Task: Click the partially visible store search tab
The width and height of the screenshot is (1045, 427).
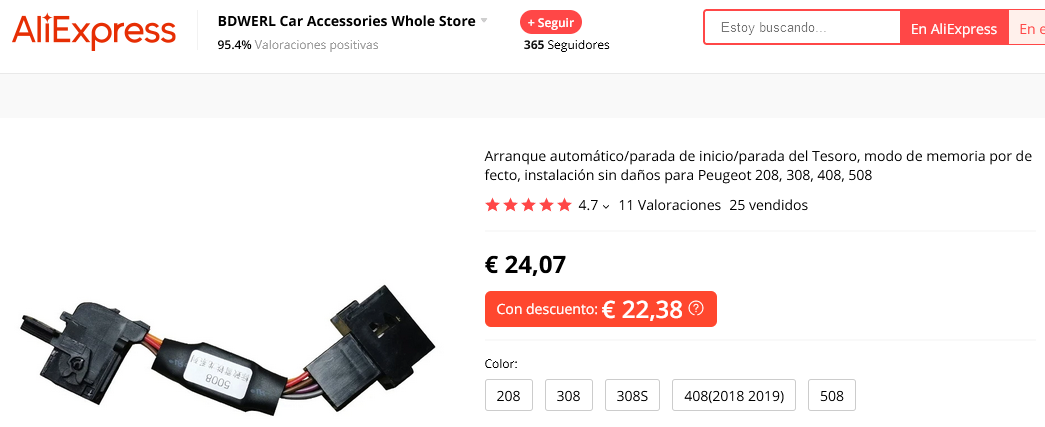Action: pos(1027,29)
